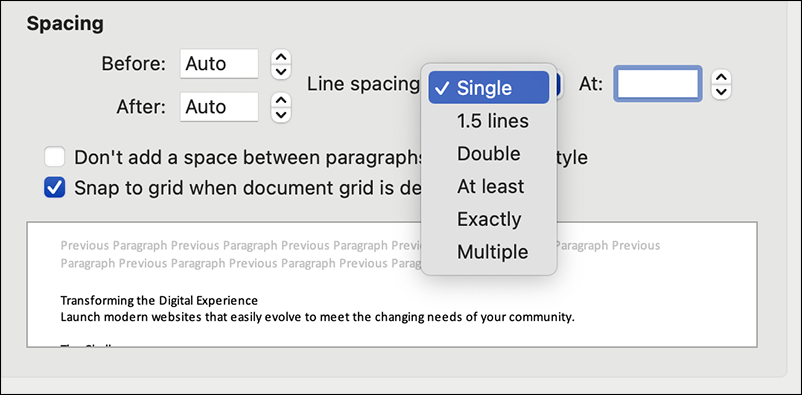
Task: Decrease After spacing with down arrow
Action: click(x=280, y=114)
